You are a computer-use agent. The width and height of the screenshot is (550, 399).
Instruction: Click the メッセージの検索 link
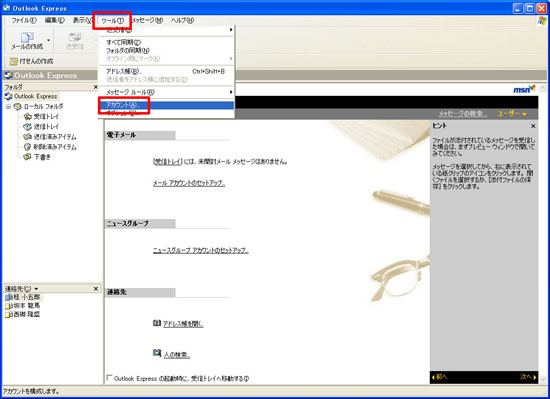click(x=463, y=114)
